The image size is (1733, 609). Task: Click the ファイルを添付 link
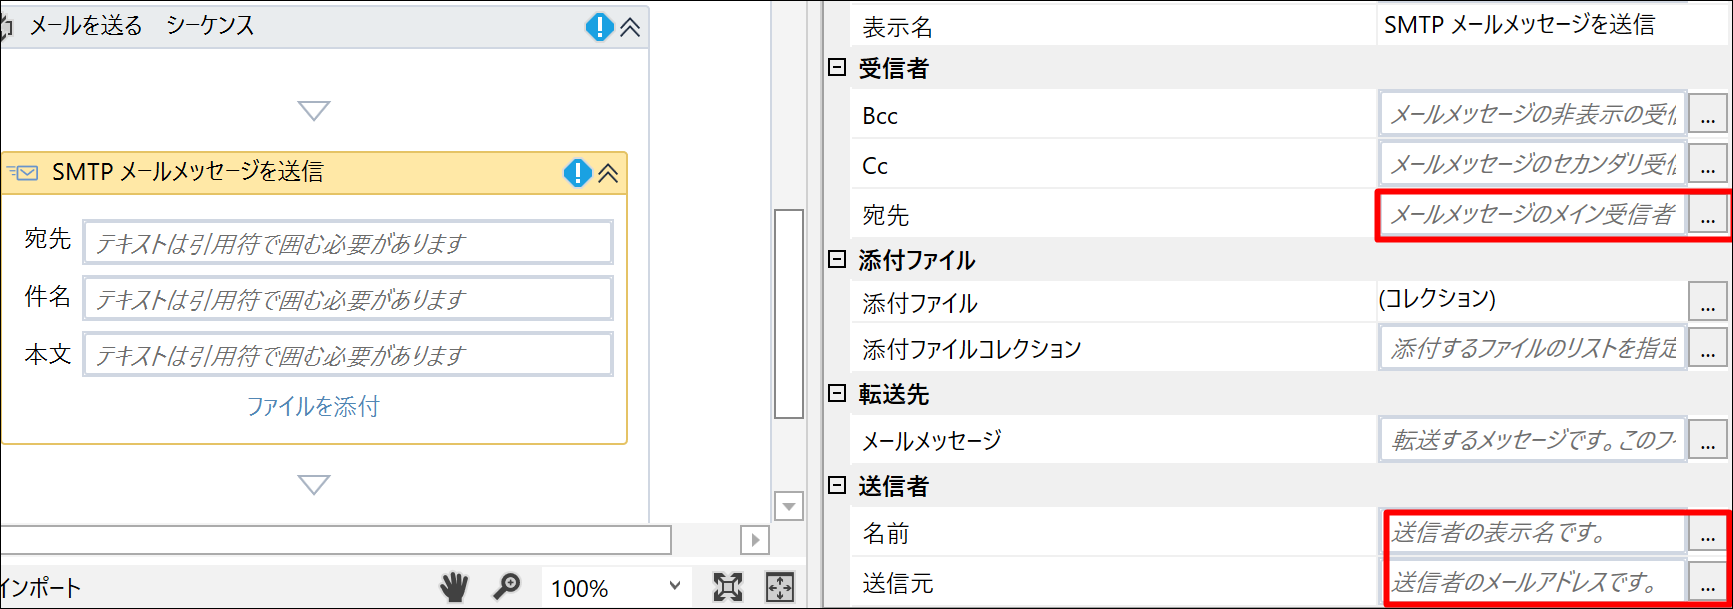(x=313, y=406)
